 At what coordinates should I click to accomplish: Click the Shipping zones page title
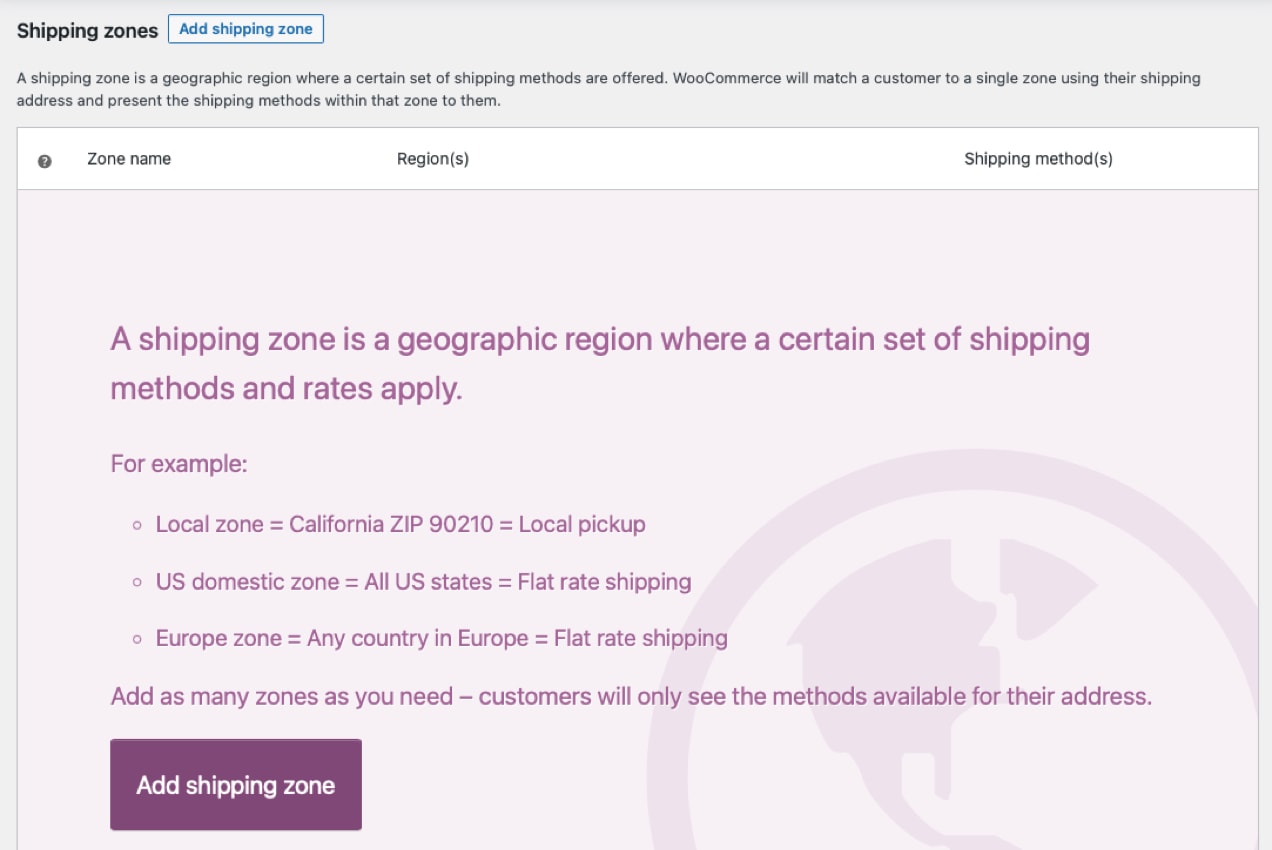coord(87,31)
